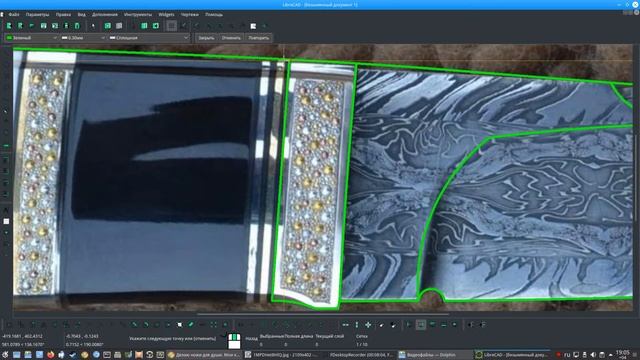Launch Firefox from the taskbar
The image size is (640, 360).
tap(50, 355)
